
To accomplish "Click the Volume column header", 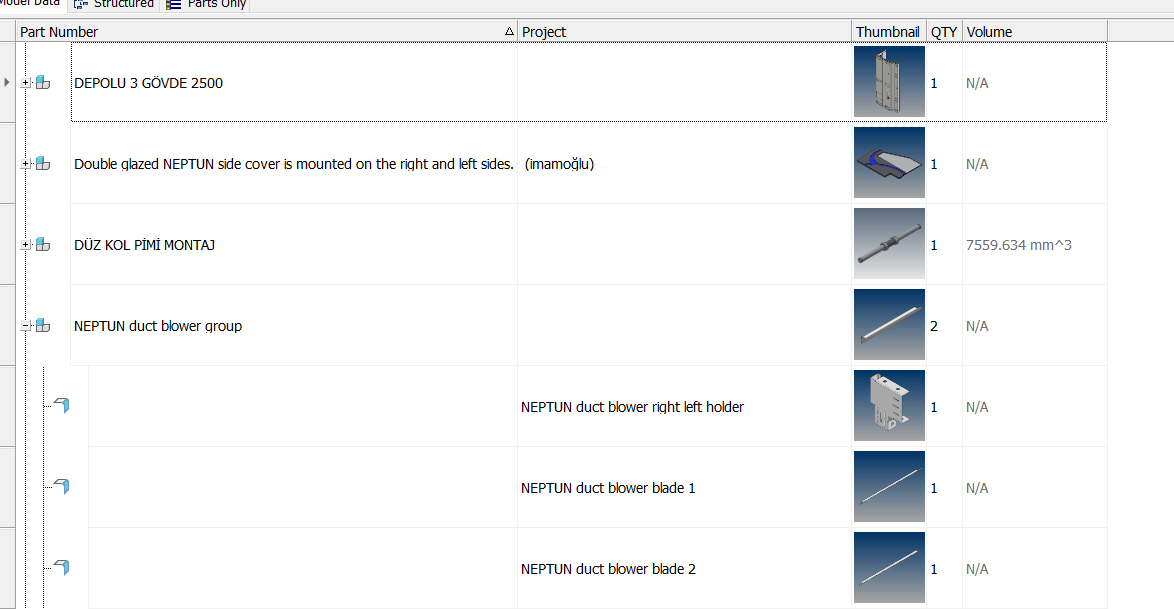I will coord(989,32).
